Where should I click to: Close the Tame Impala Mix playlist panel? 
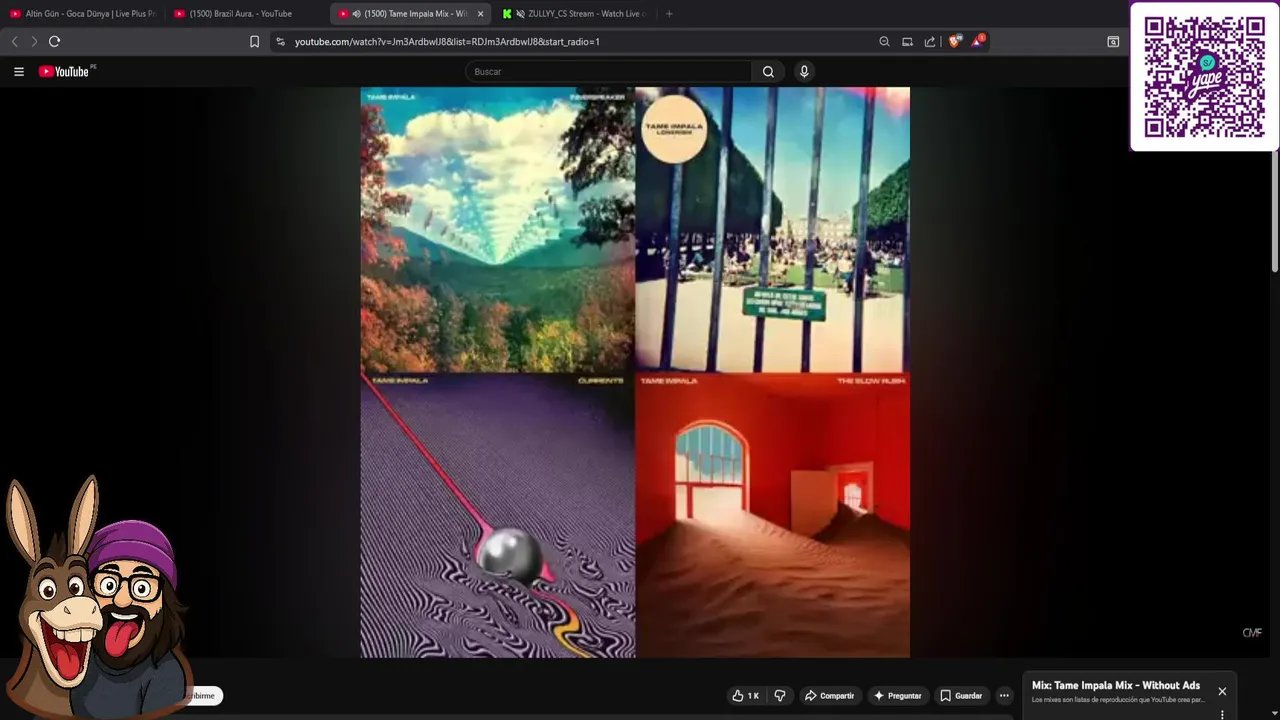pyautogui.click(x=1222, y=691)
